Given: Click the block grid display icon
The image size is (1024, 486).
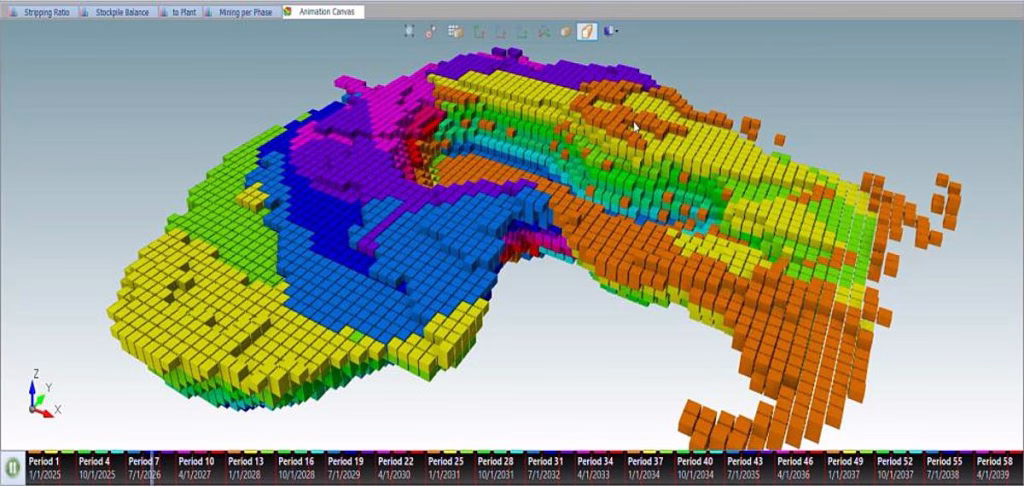Looking at the screenshot, I should [x=455, y=31].
